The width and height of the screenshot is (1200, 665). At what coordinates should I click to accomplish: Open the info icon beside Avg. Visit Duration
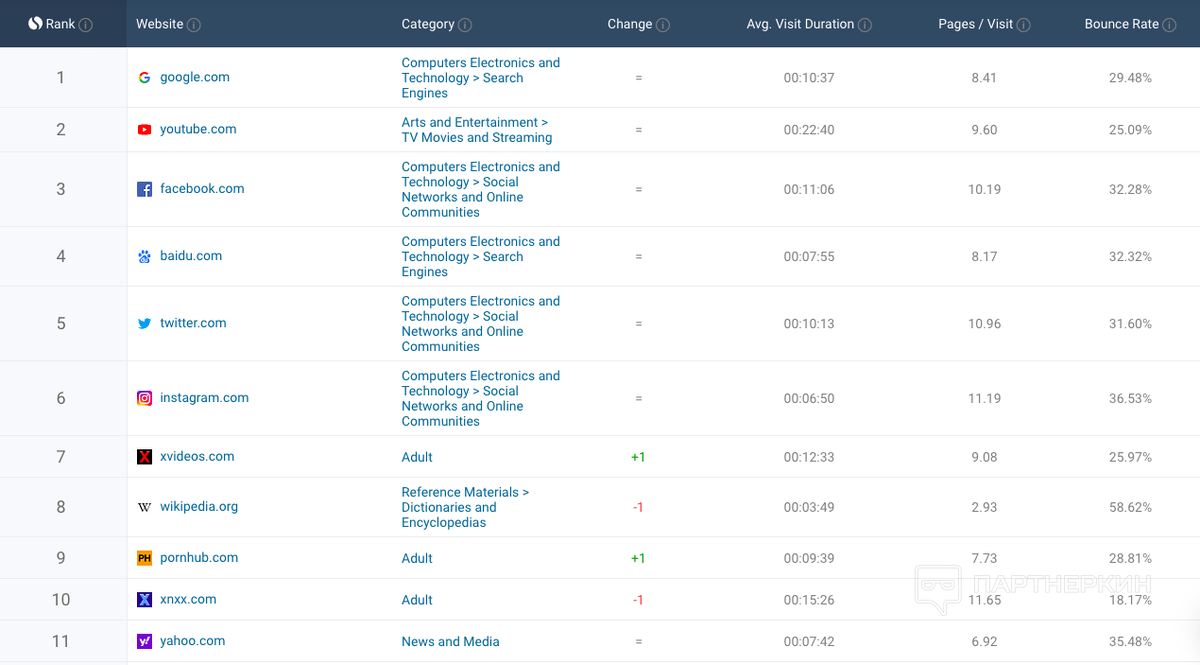tap(865, 25)
